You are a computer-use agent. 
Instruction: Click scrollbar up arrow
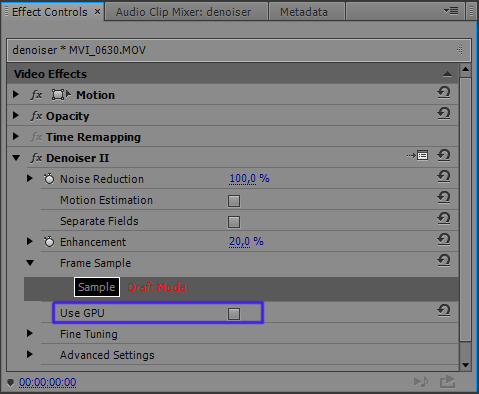click(465, 70)
